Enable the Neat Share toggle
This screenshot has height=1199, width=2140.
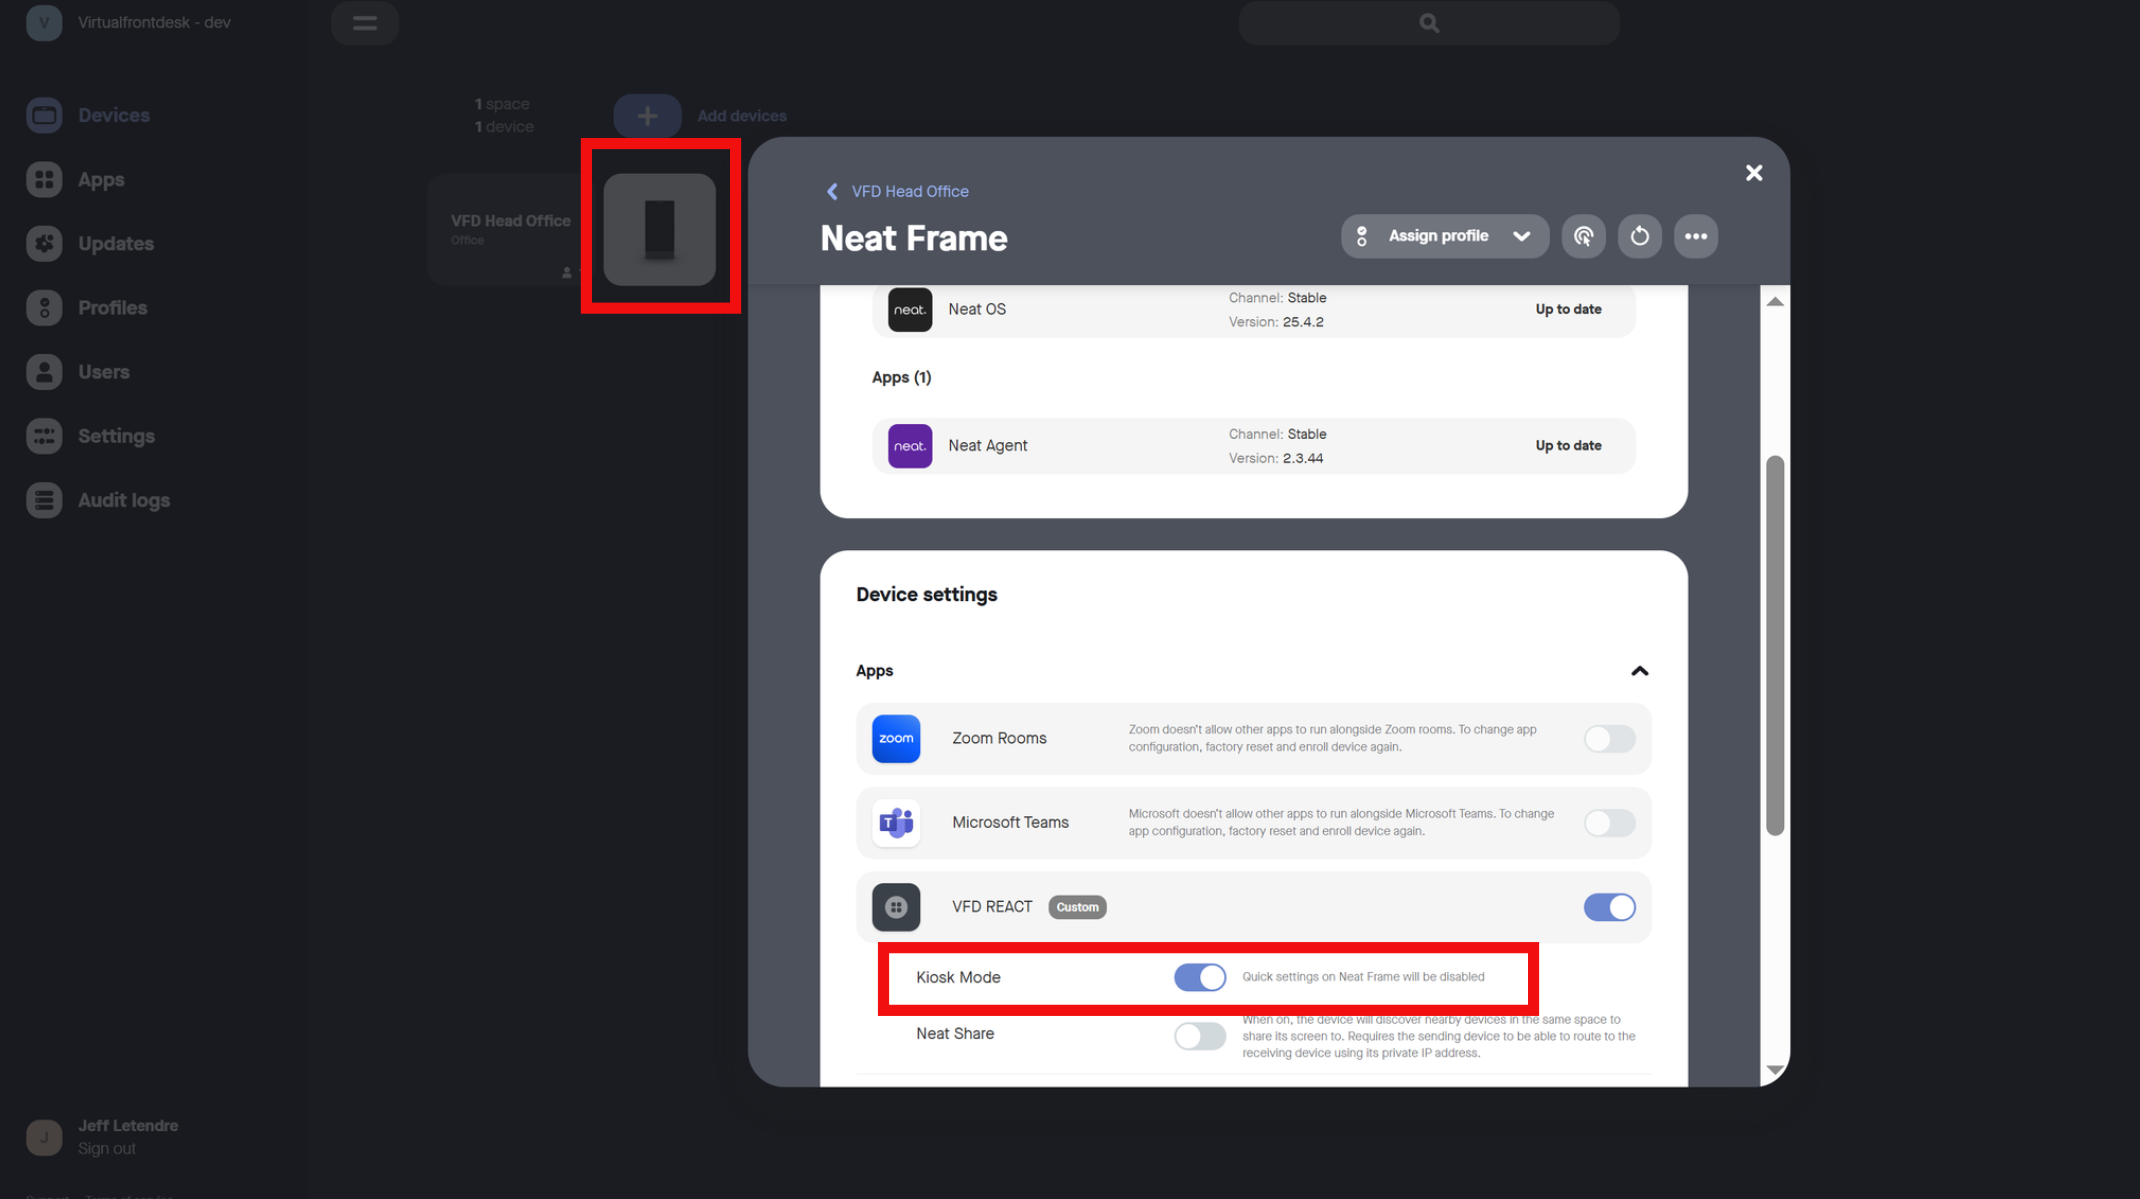[x=1199, y=1036]
